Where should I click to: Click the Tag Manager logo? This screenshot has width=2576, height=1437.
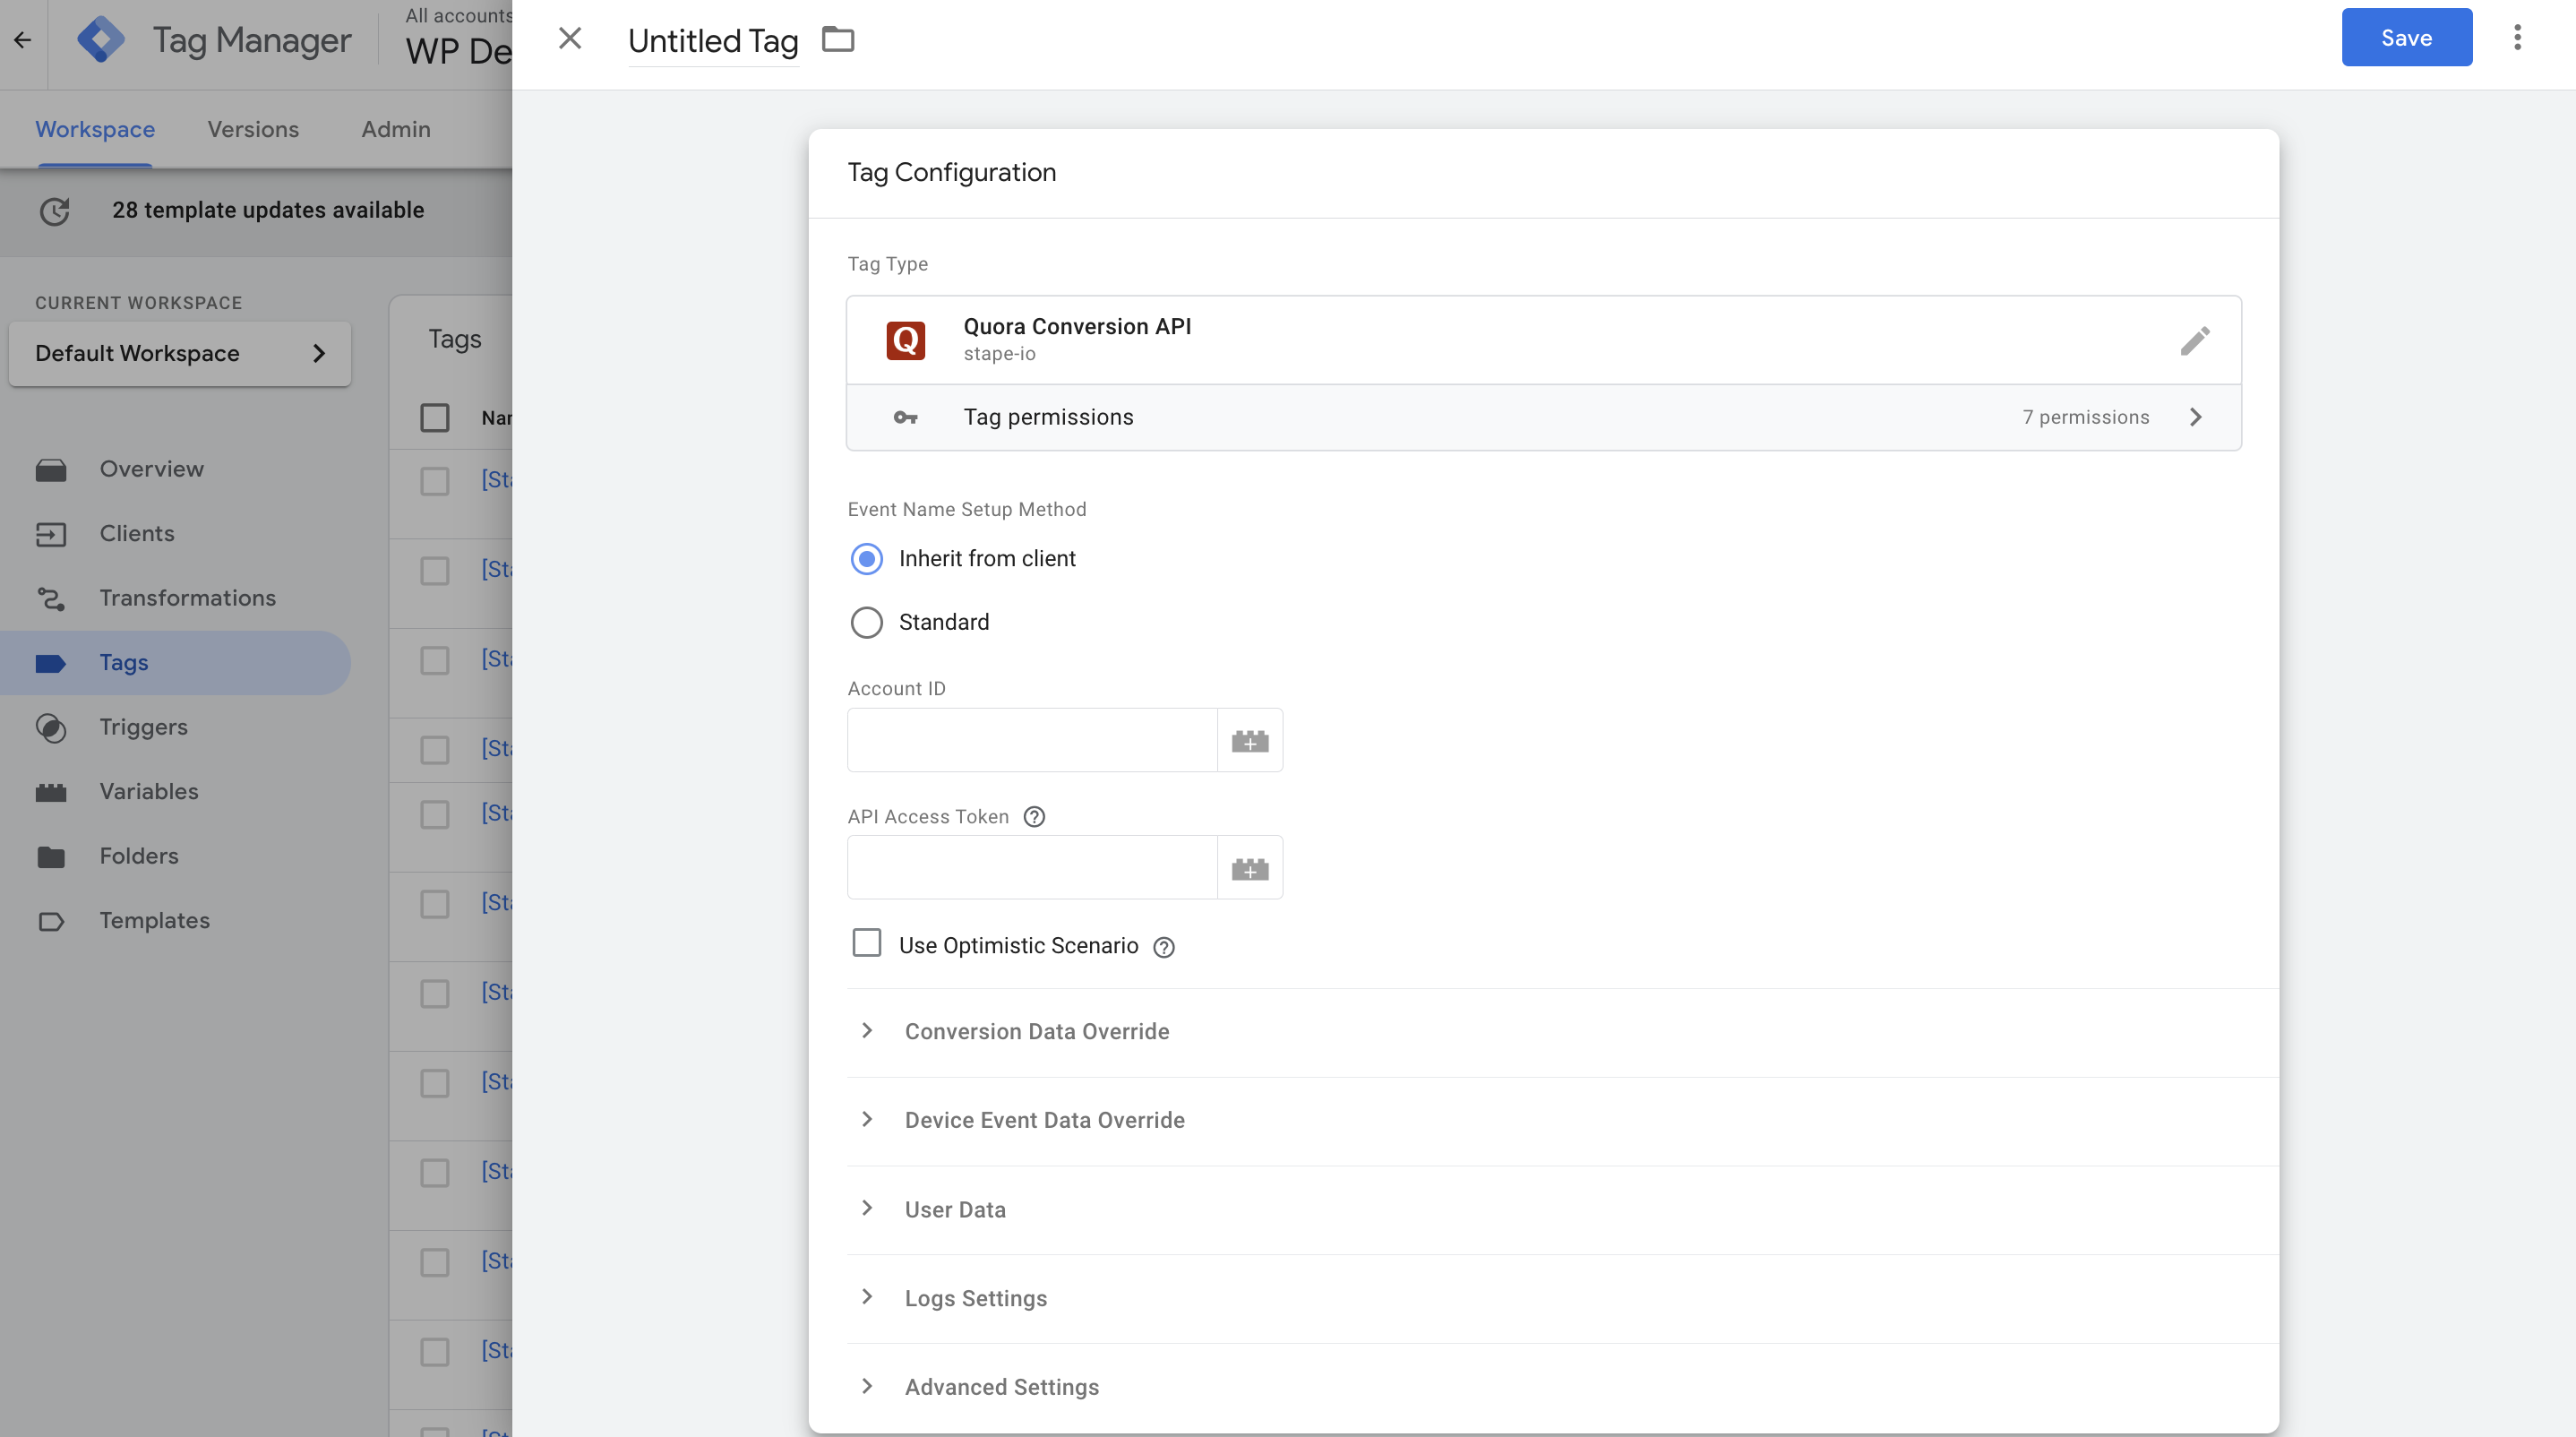tap(101, 40)
